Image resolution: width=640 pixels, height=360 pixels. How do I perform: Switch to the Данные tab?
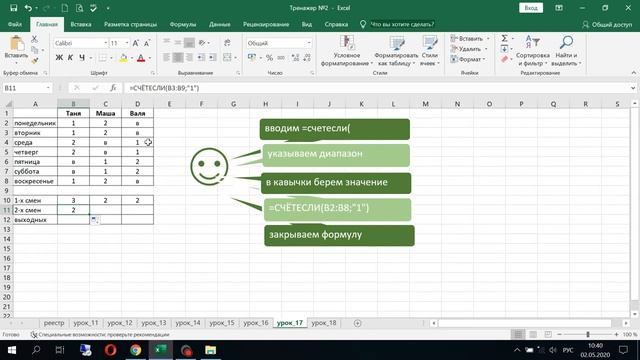(x=220, y=24)
